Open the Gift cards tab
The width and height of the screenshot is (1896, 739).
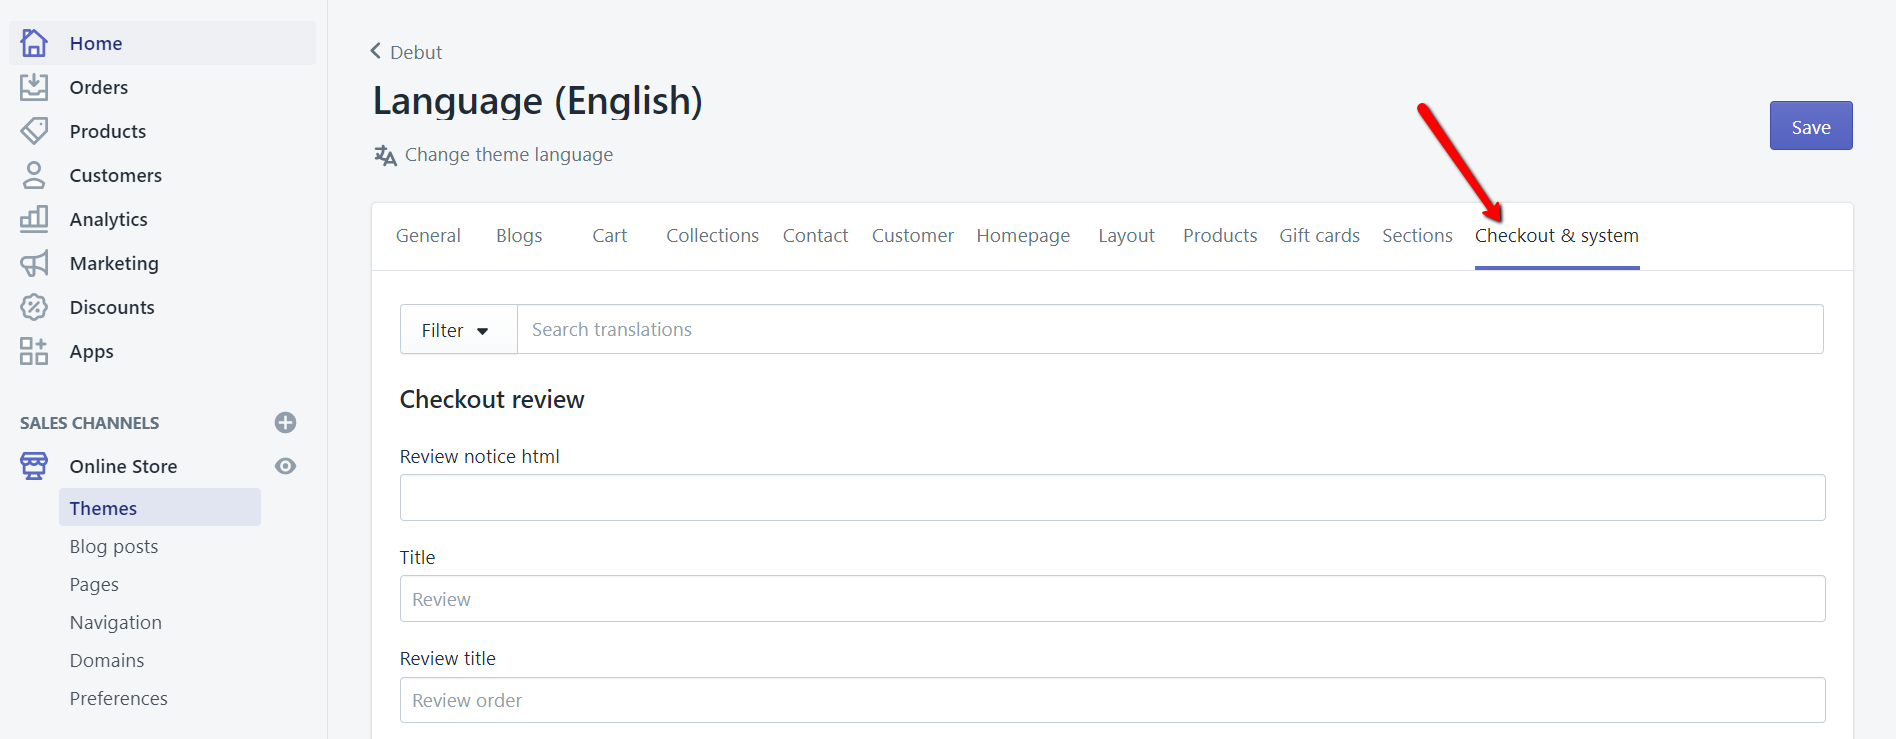[1319, 236]
